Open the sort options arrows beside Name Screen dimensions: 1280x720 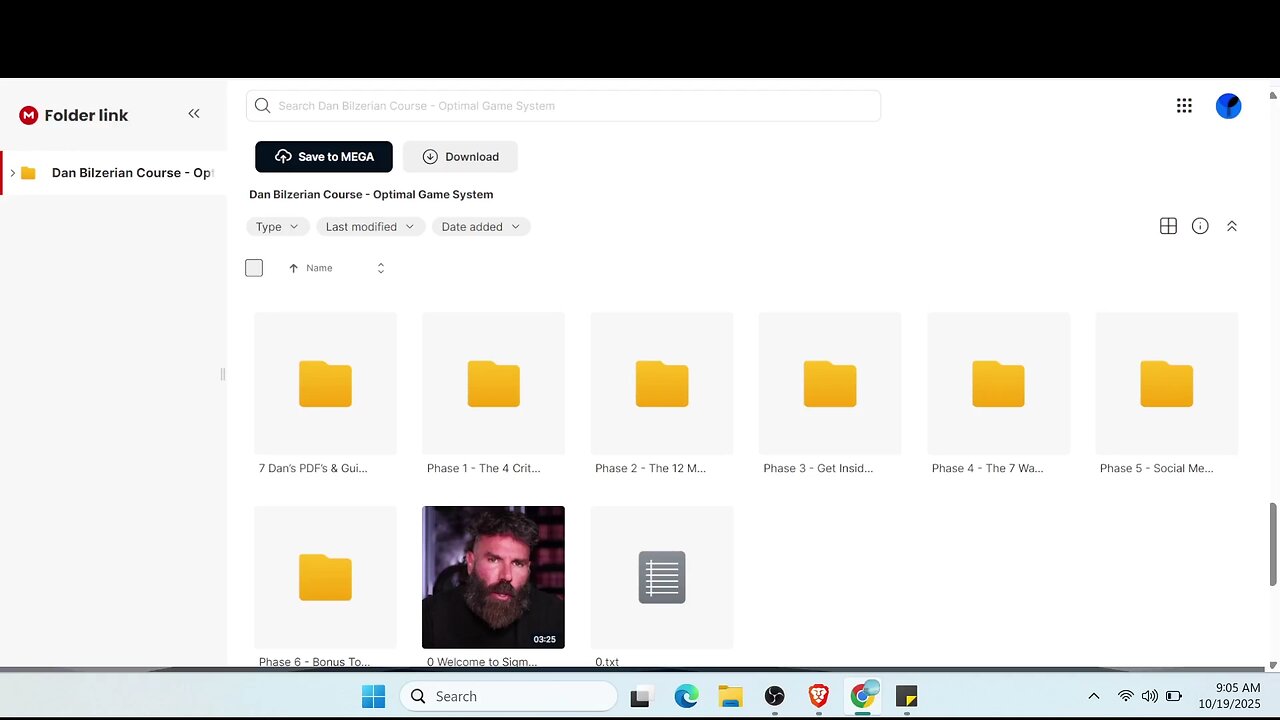tap(380, 268)
